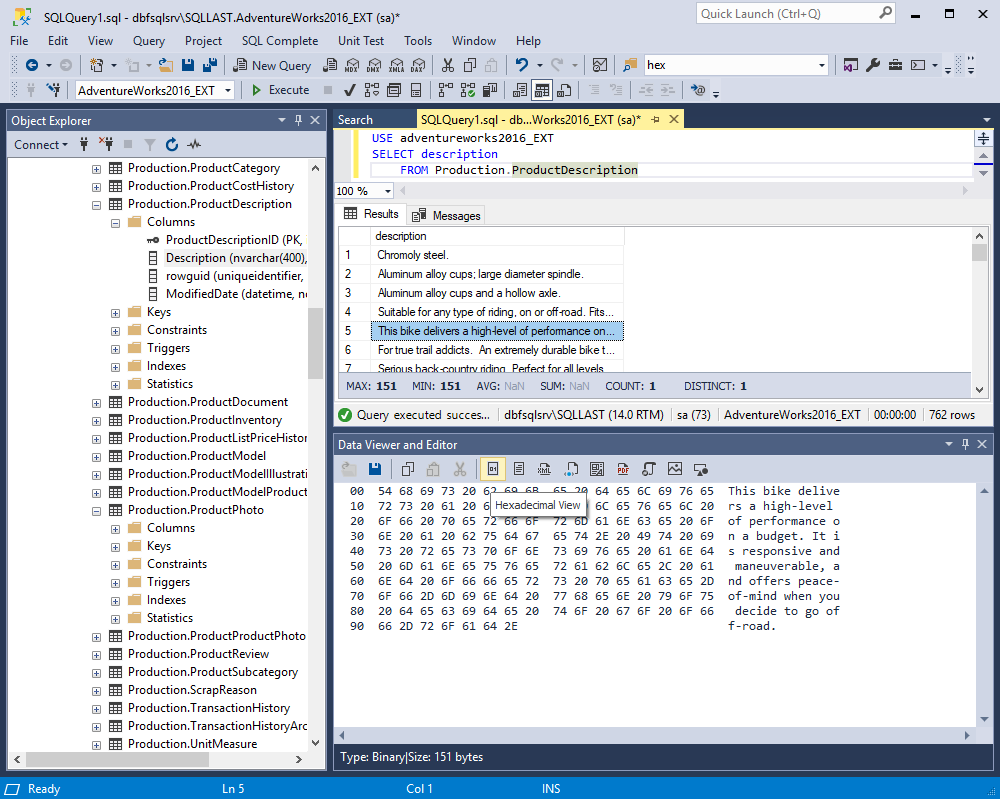Click the Navigate Backward arrow icon
This screenshot has width=1000, height=799.
point(32,65)
